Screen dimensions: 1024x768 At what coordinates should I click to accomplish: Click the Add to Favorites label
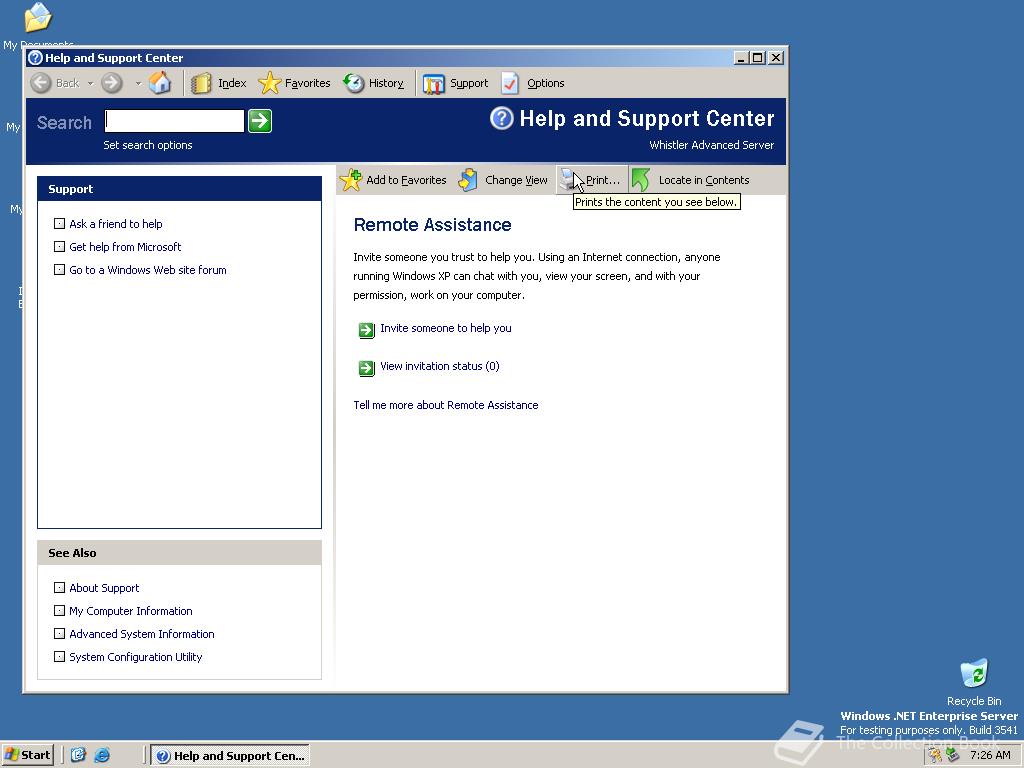(x=406, y=180)
